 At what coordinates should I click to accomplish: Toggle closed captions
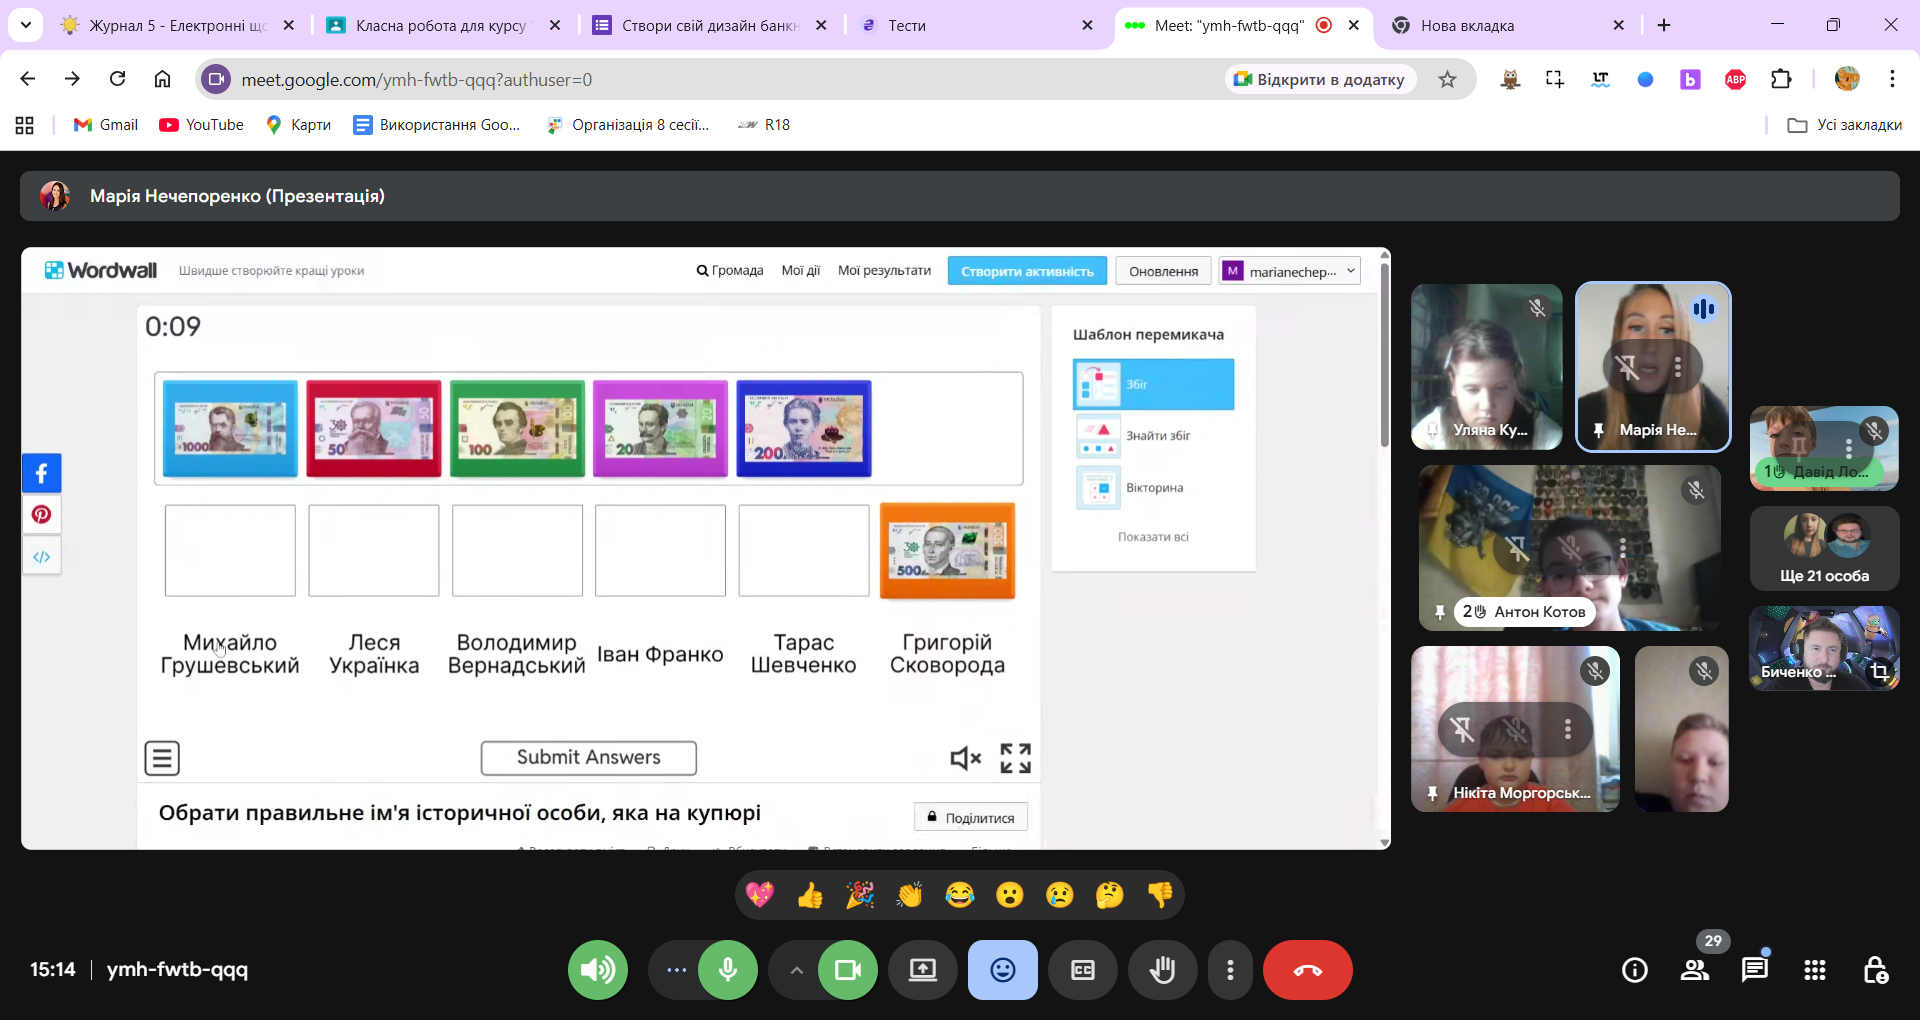pyautogui.click(x=1082, y=970)
